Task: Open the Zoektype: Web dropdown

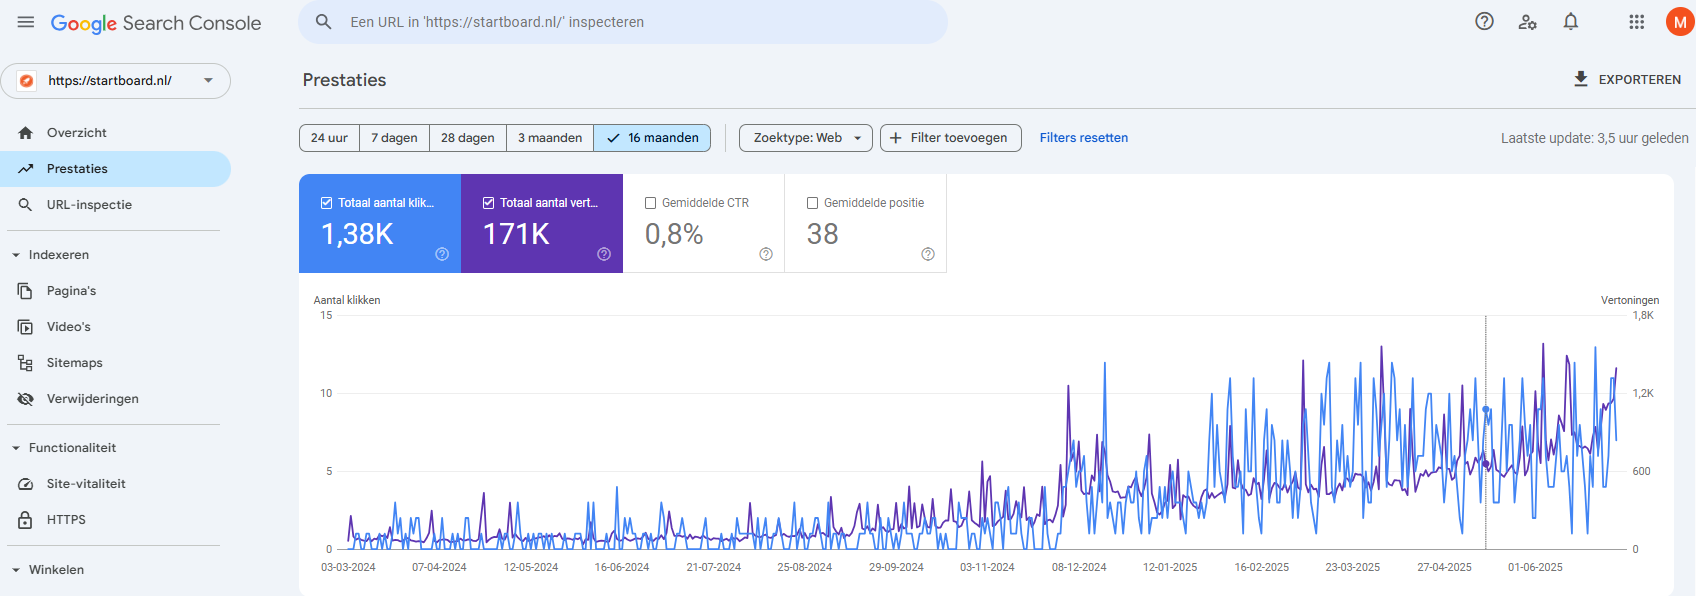Action: coord(805,138)
